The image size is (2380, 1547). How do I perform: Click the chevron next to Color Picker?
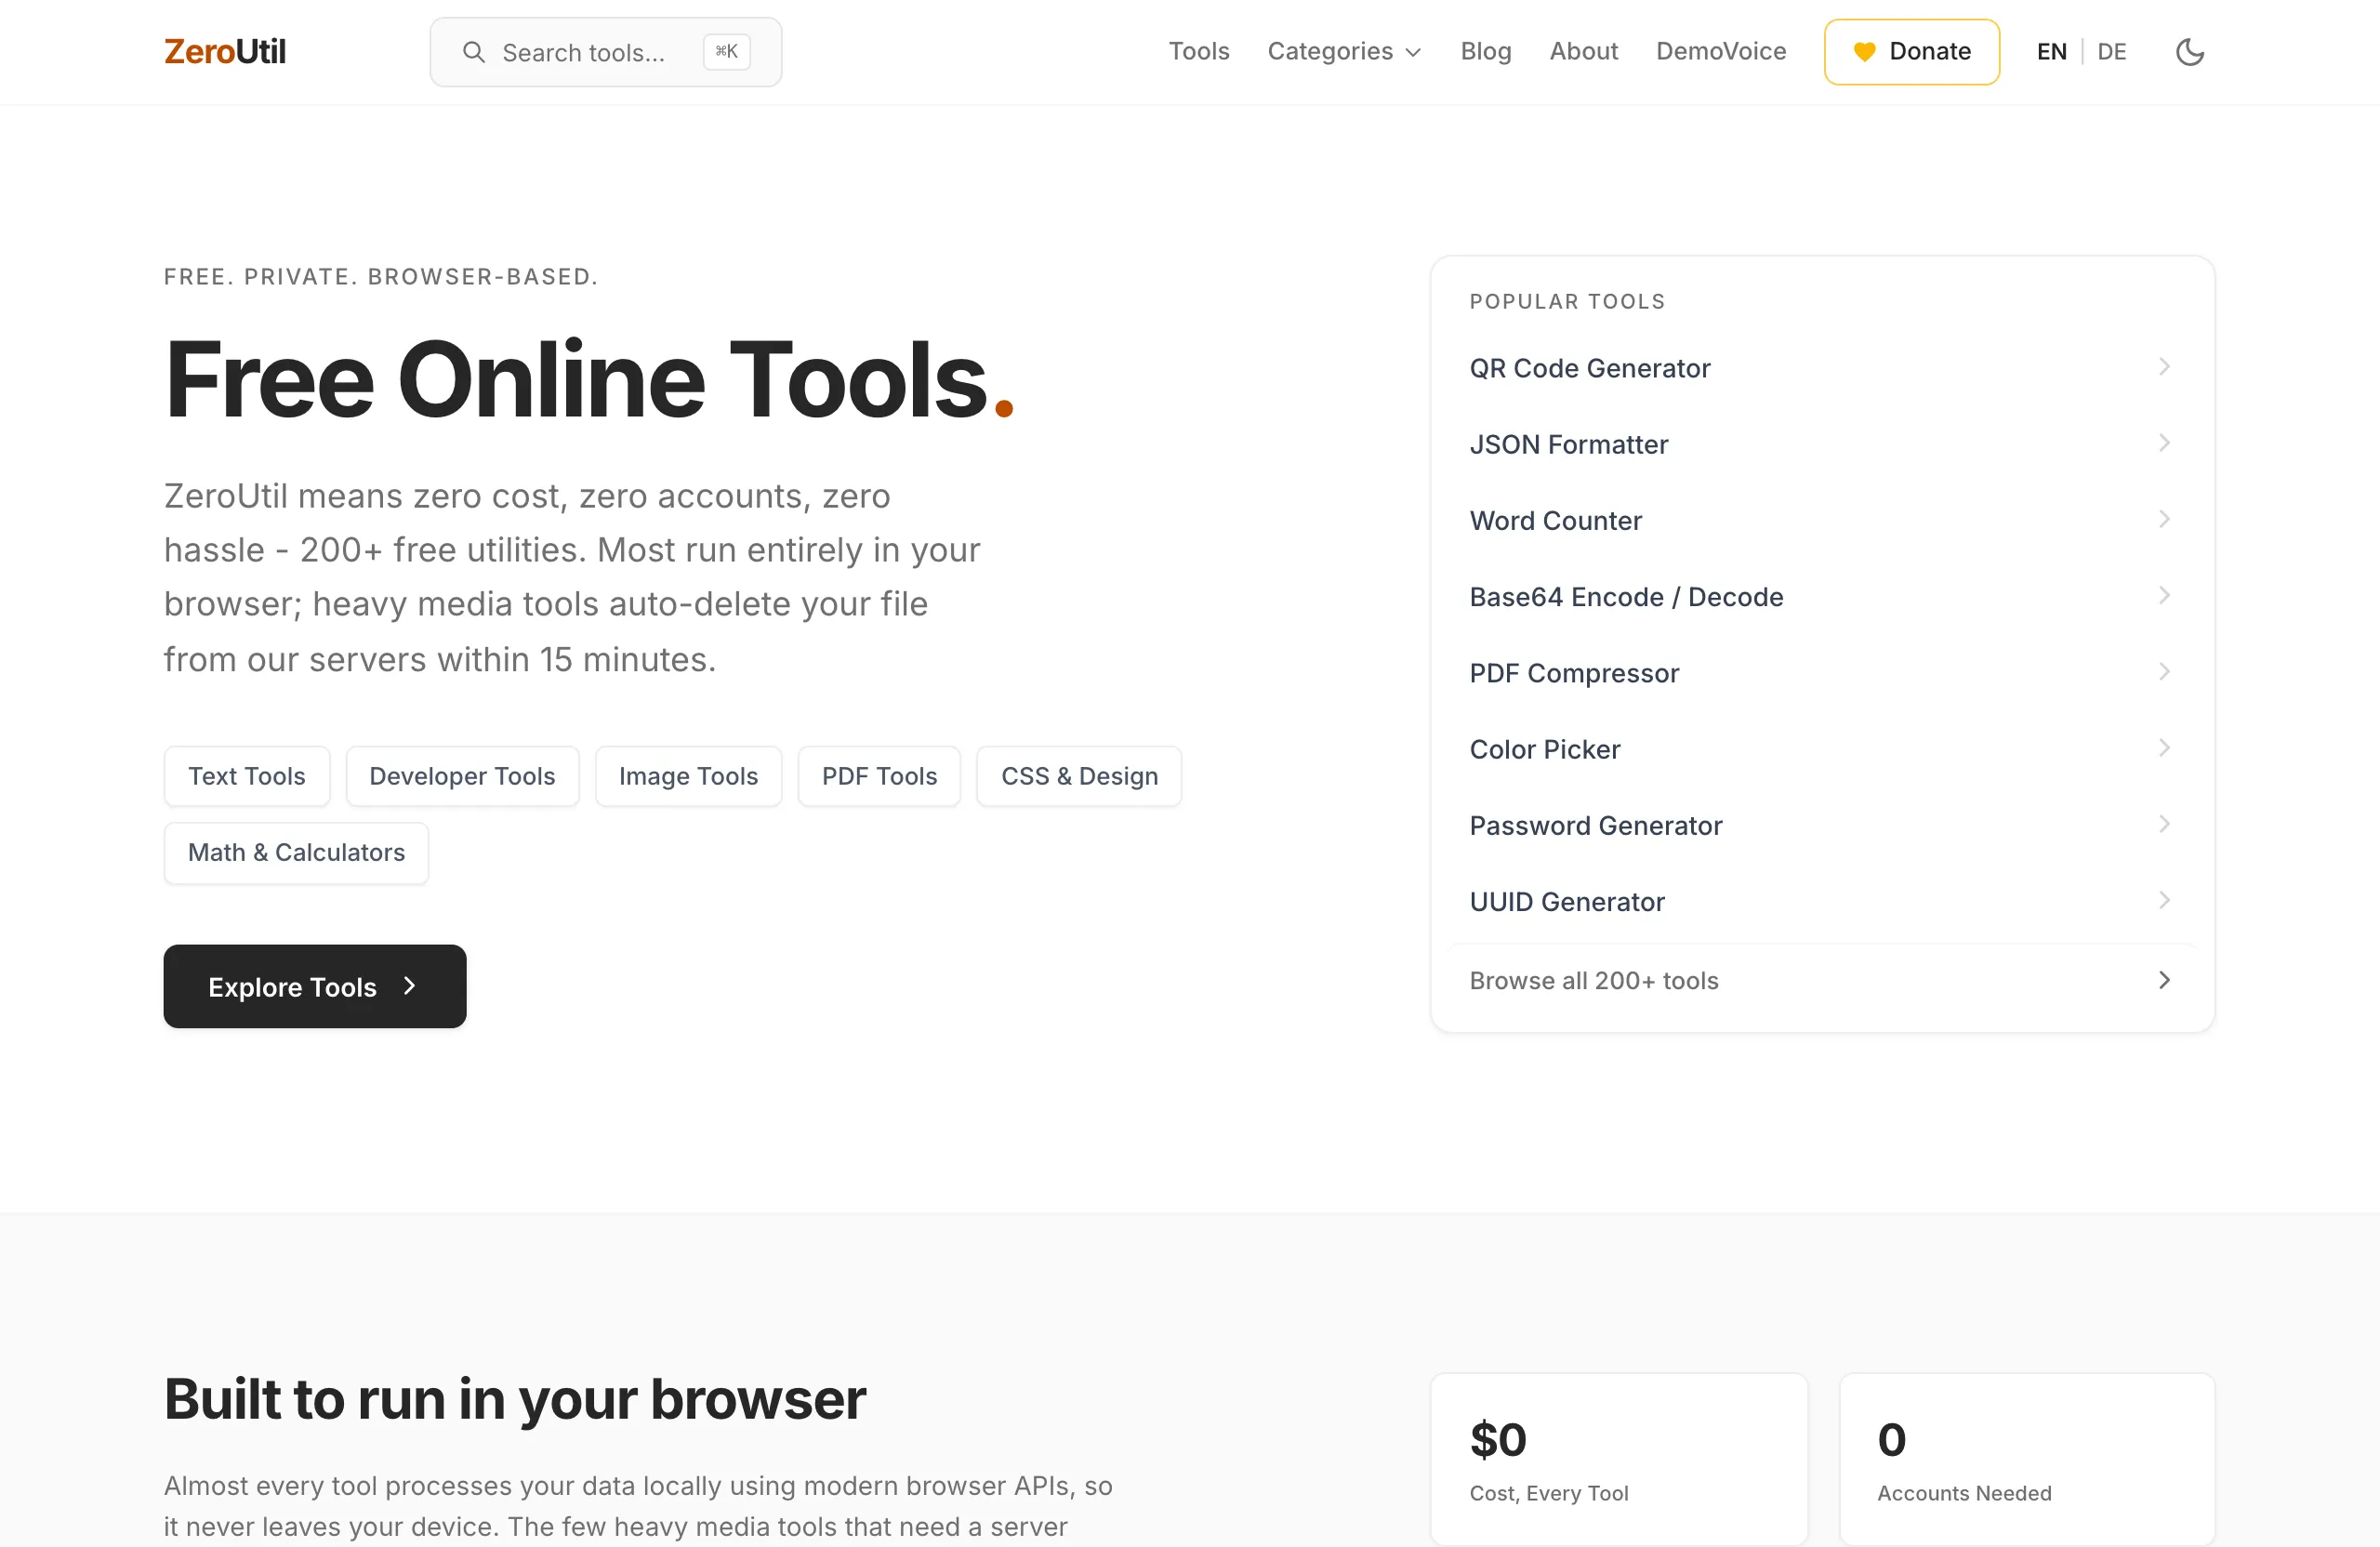(2164, 748)
